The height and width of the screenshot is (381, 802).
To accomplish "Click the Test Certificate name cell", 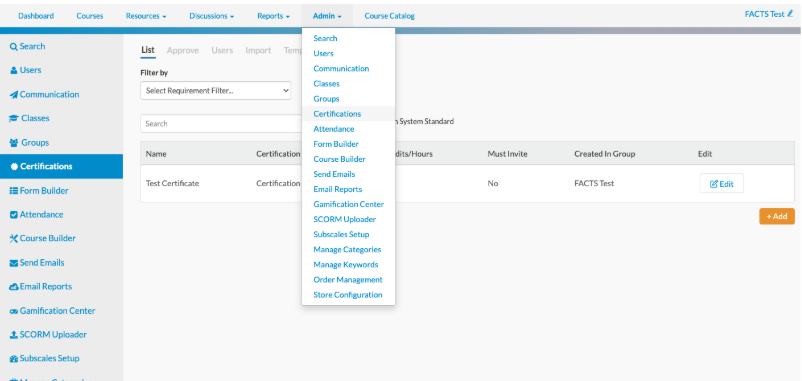I will click(x=172, y=184).
